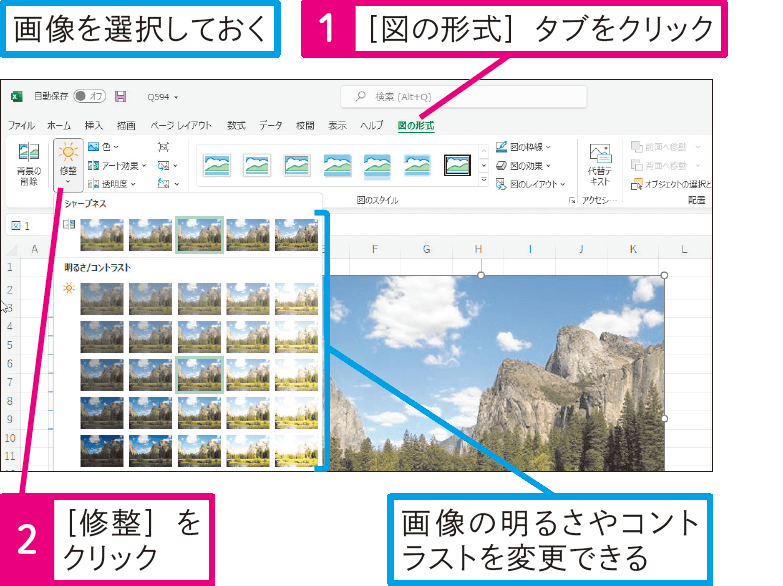Open the 図の効果 dropdown
The image size is (783, 586).
pos(523,165)
